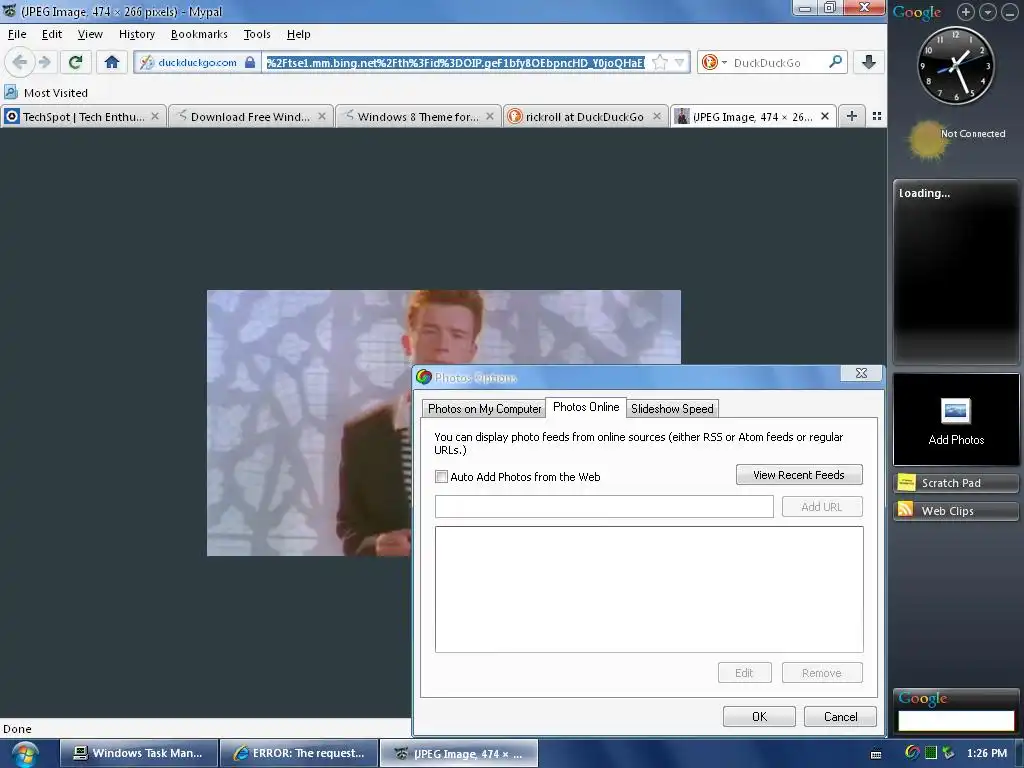
Task: Go back using the browser back arrow
Action: 20,62
